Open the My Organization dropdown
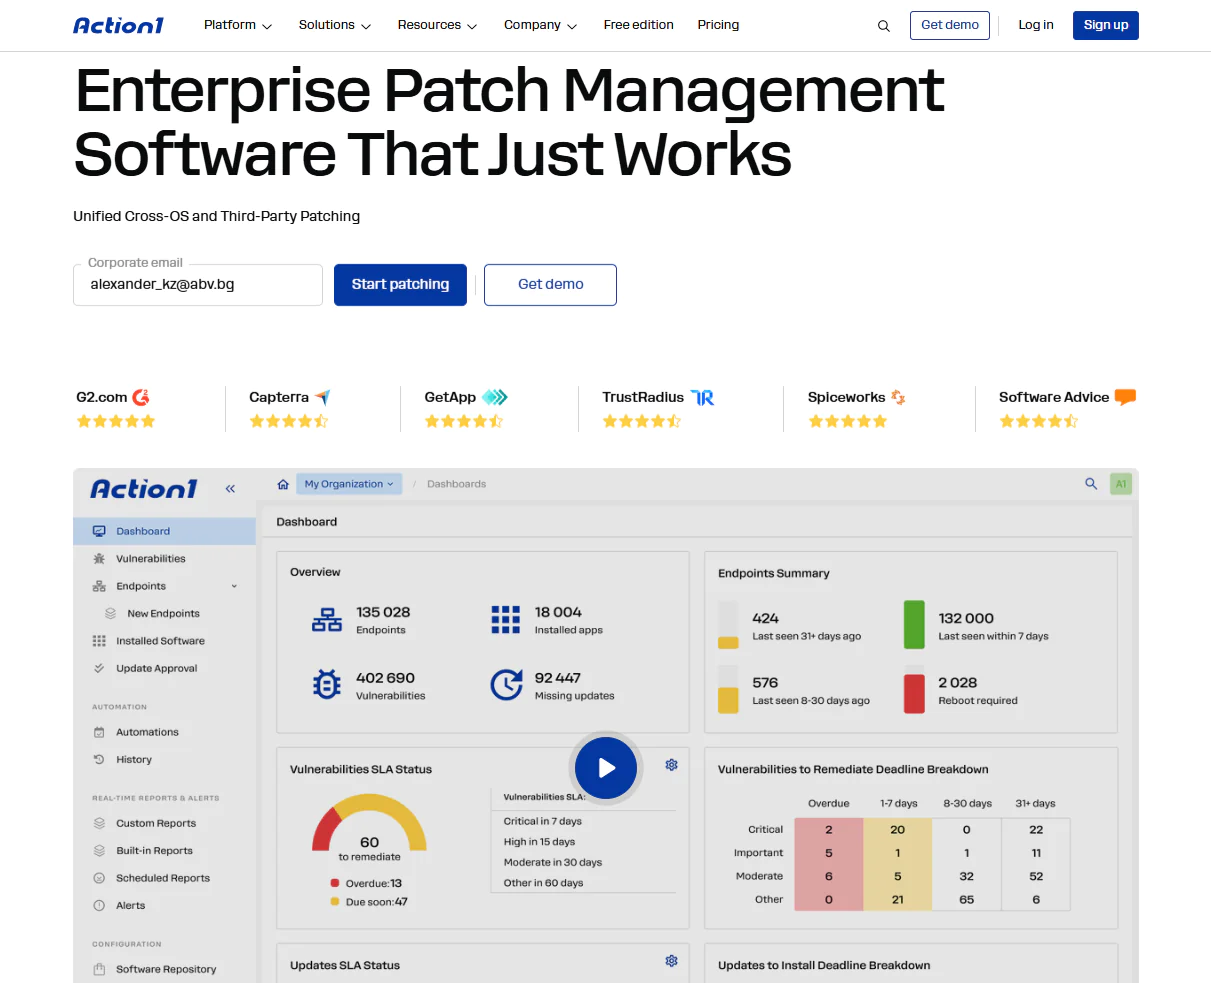The height and width of the screenshot is (983, 1211). pos(349,484)
